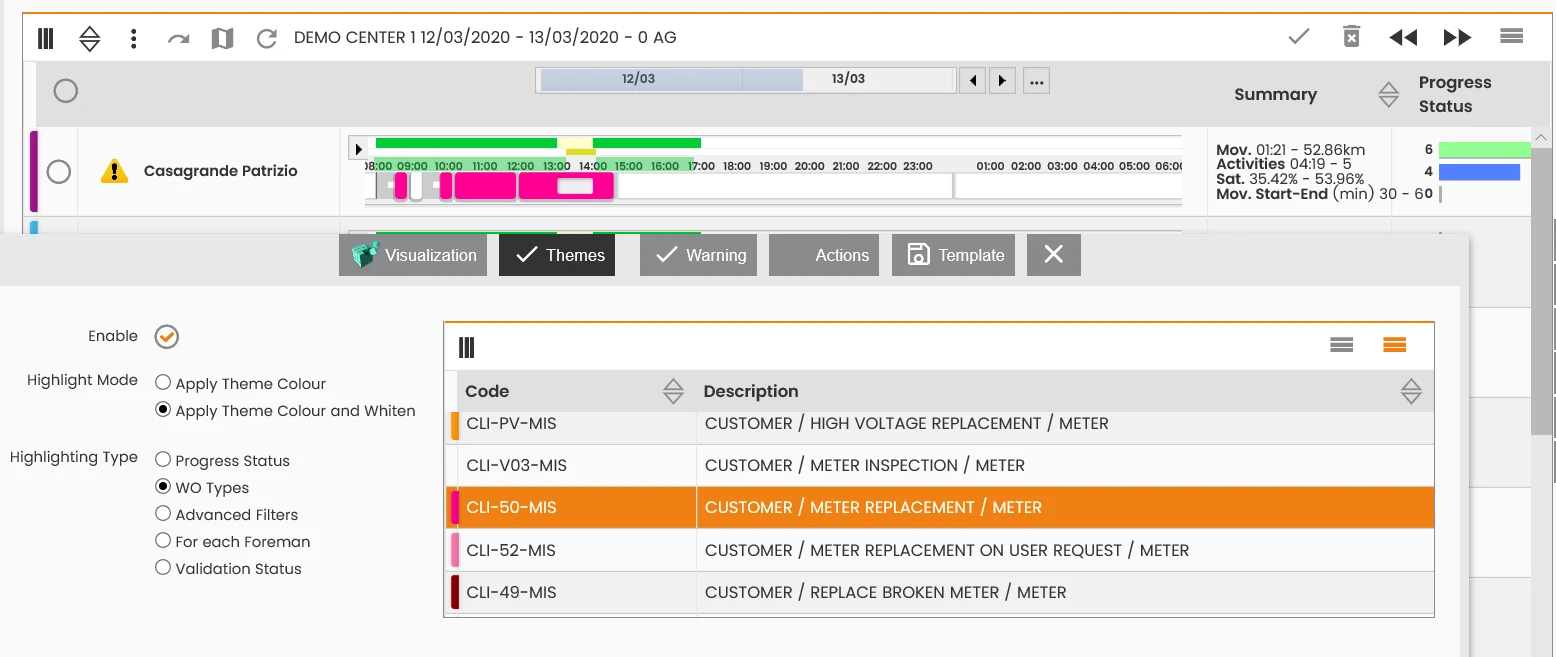Select Apply Theme Colour option
The height and width of the screenshot is (657, 1556).
(163, 383)
